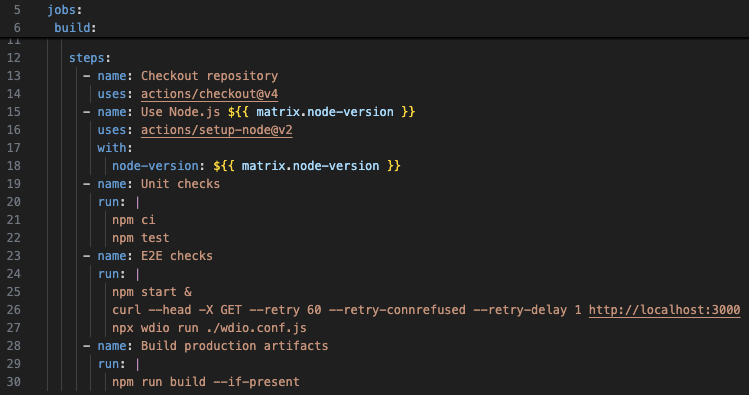Click 'Build production artifacts' step name
This screenshot has height=395, width=749.
point(235,346)
